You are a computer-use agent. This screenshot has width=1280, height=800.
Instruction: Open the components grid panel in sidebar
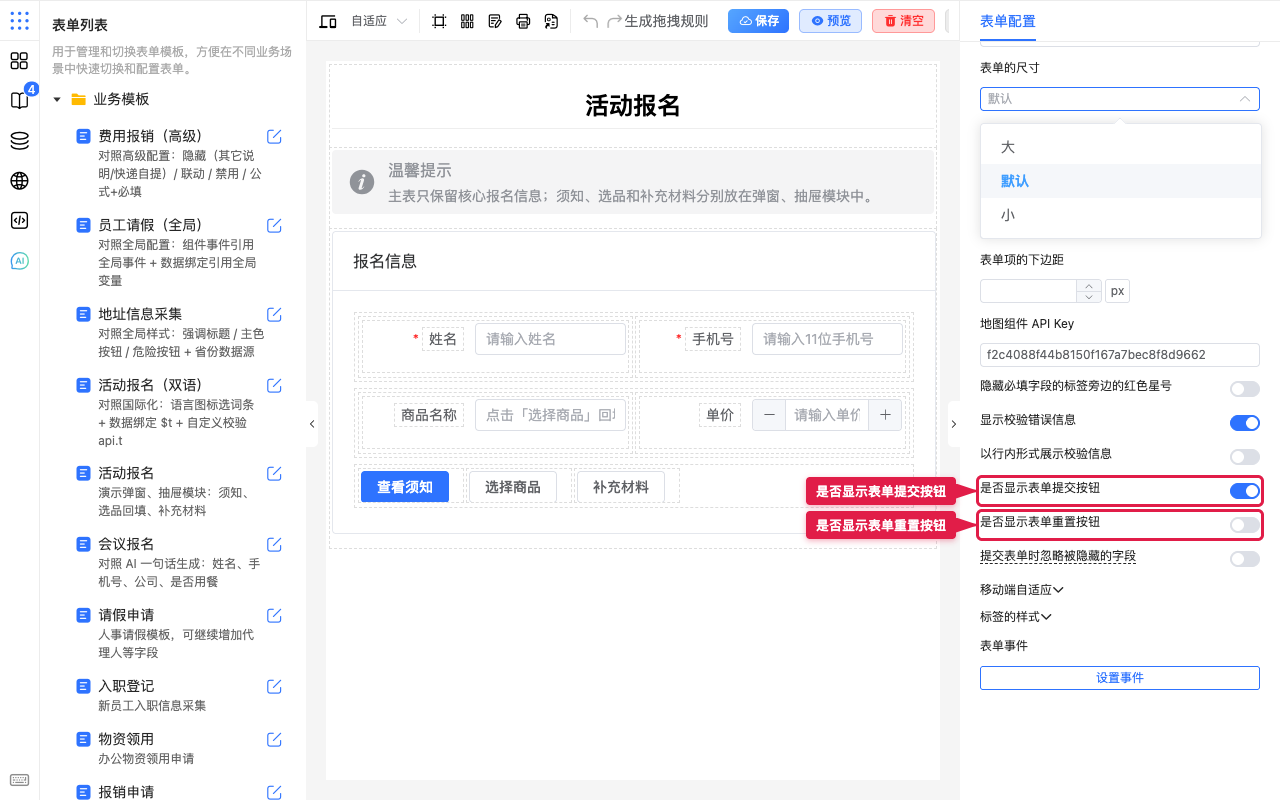19,61
